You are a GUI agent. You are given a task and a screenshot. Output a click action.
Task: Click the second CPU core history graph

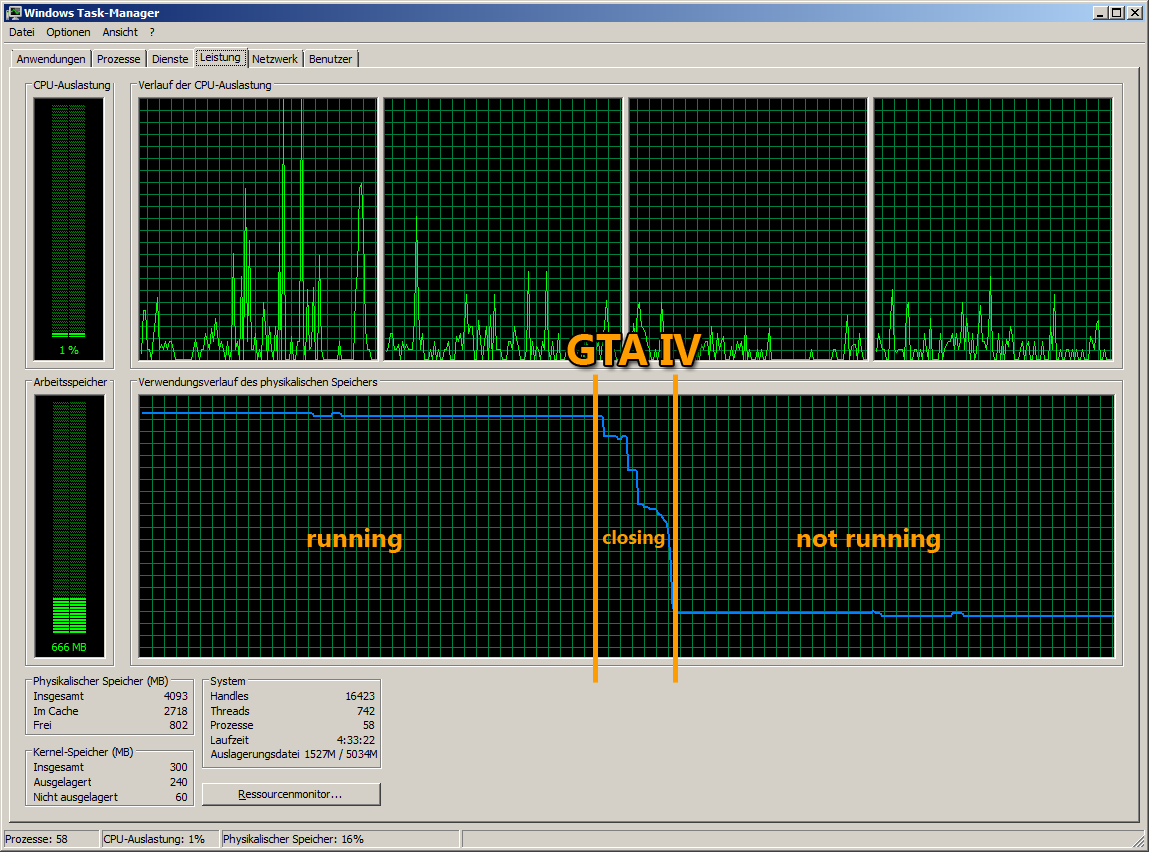503,229
